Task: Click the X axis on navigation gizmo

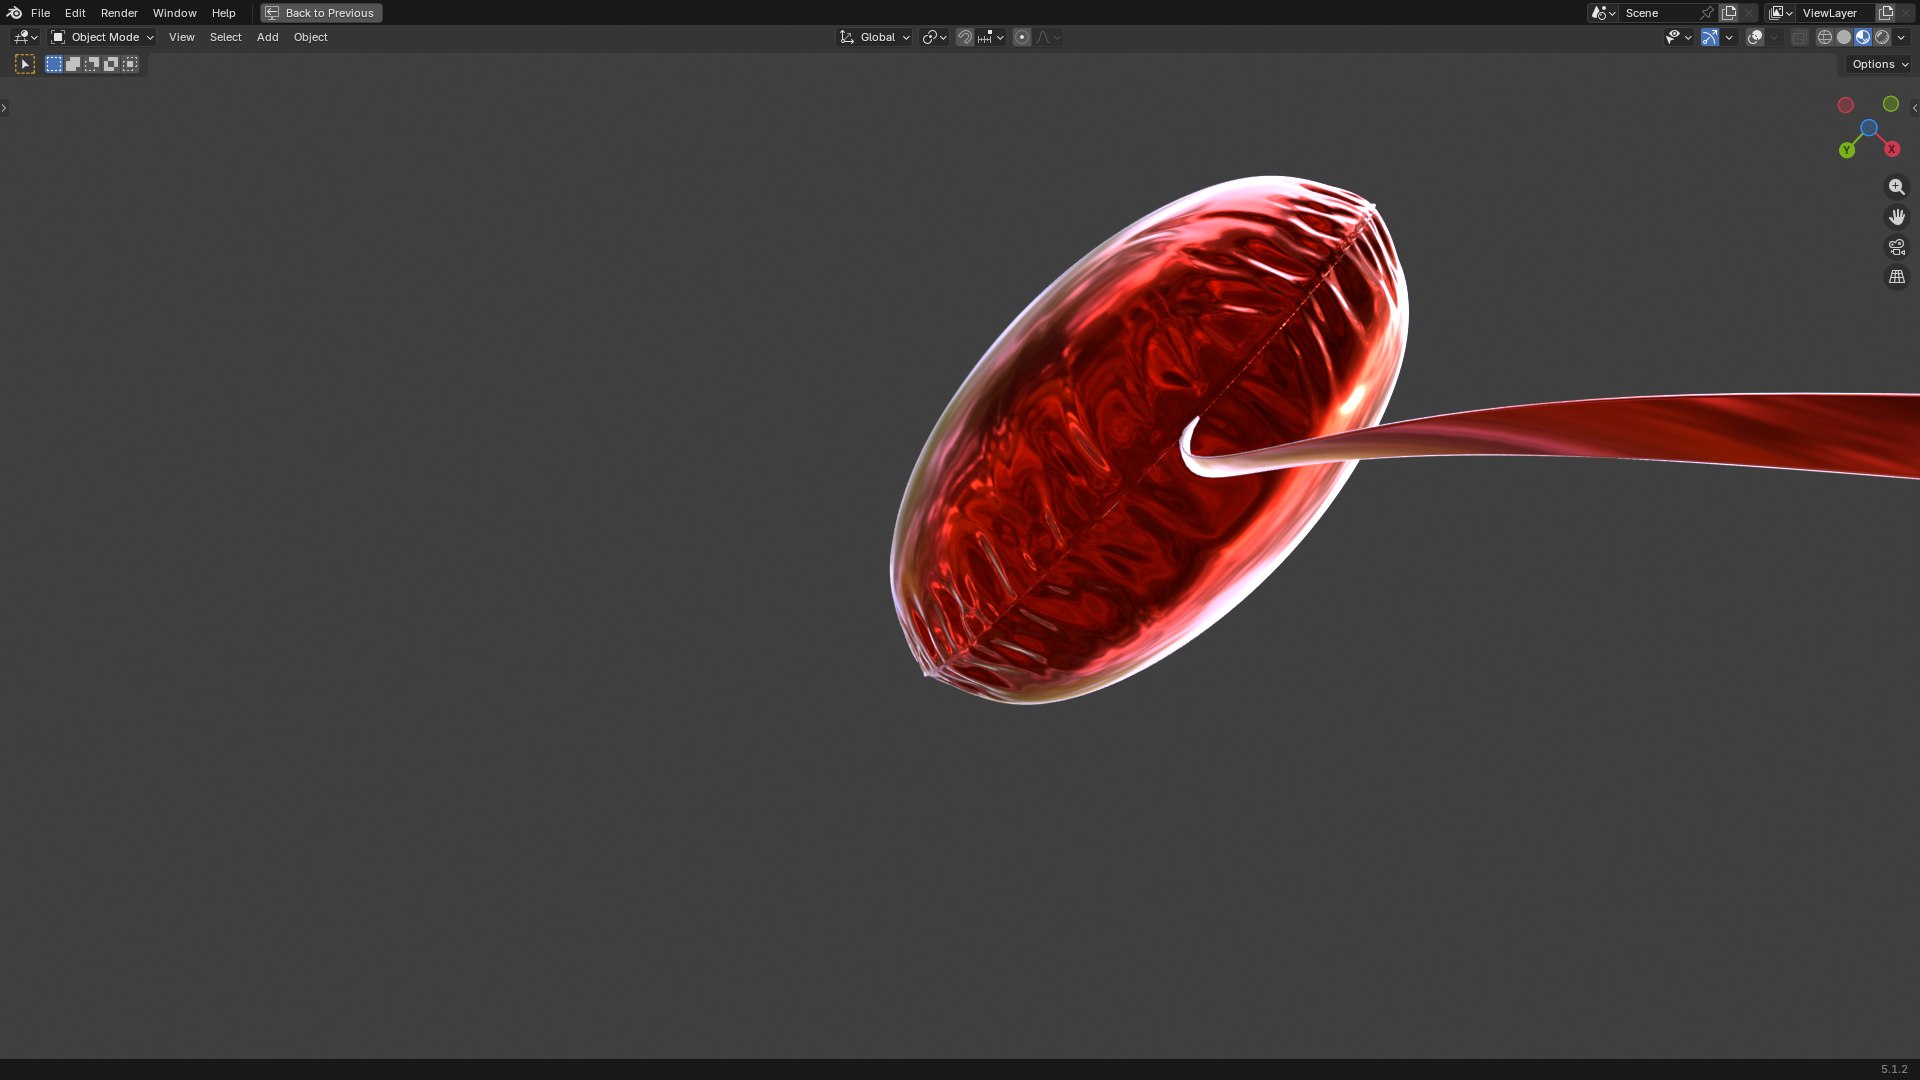Action: pos(1892,149)
